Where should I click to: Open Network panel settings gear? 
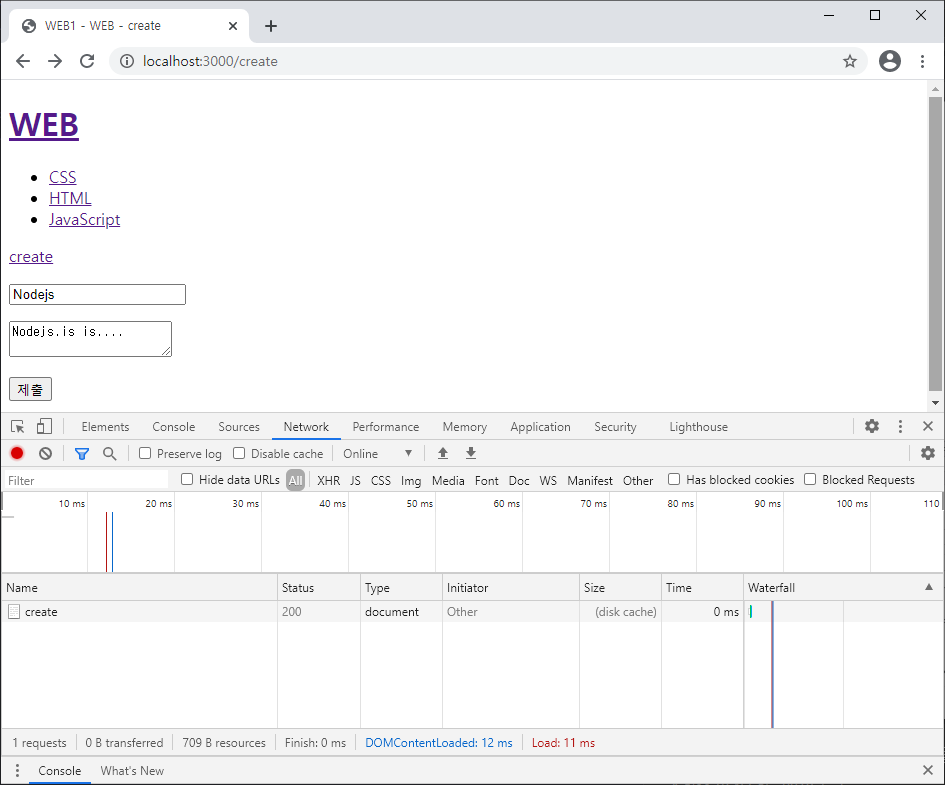[928, 453]
